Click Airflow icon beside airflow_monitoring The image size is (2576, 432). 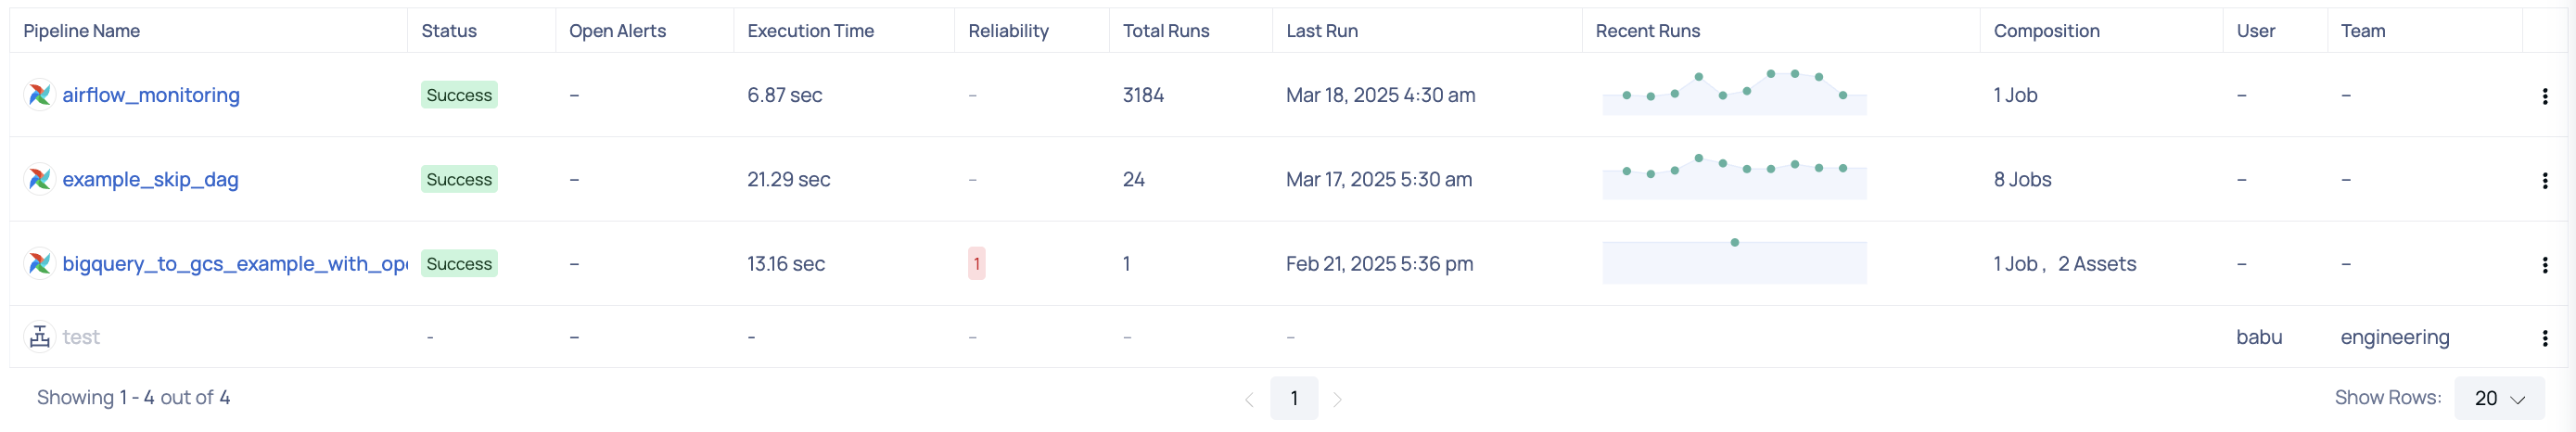pyautogui.click(x=39, y=95)
